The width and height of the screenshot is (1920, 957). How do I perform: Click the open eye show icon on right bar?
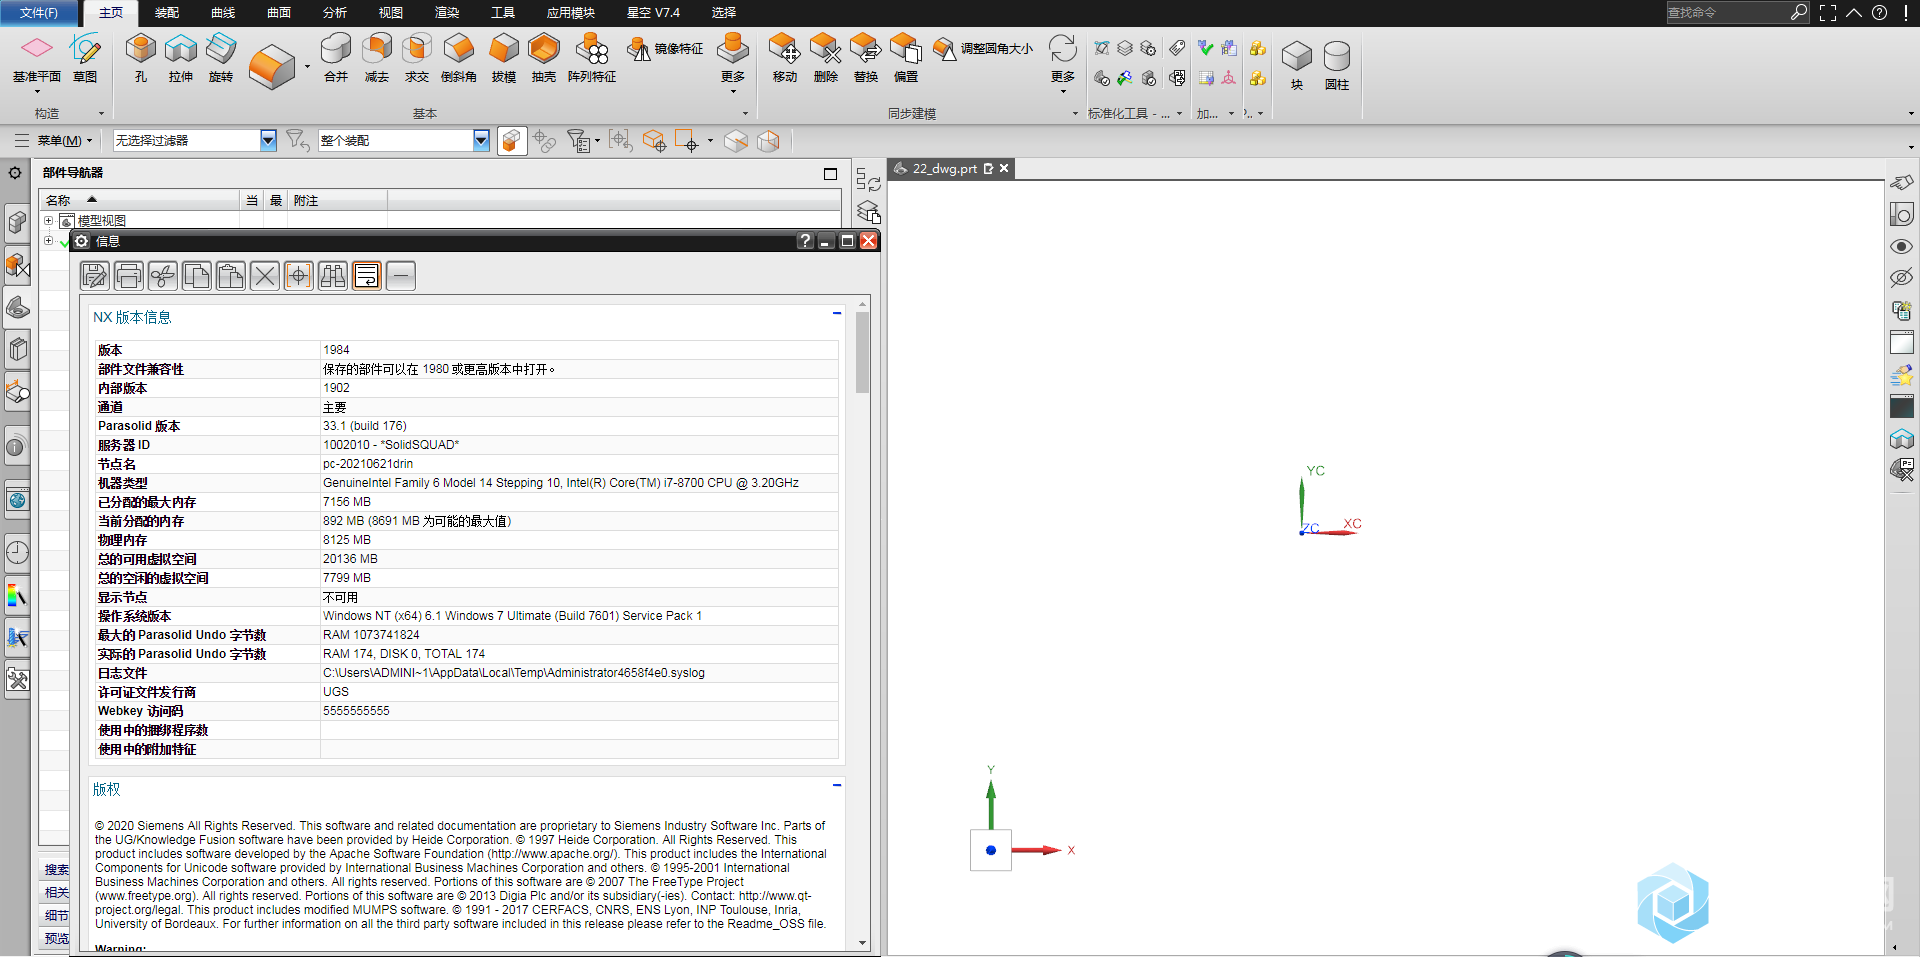pos(1901,246)
